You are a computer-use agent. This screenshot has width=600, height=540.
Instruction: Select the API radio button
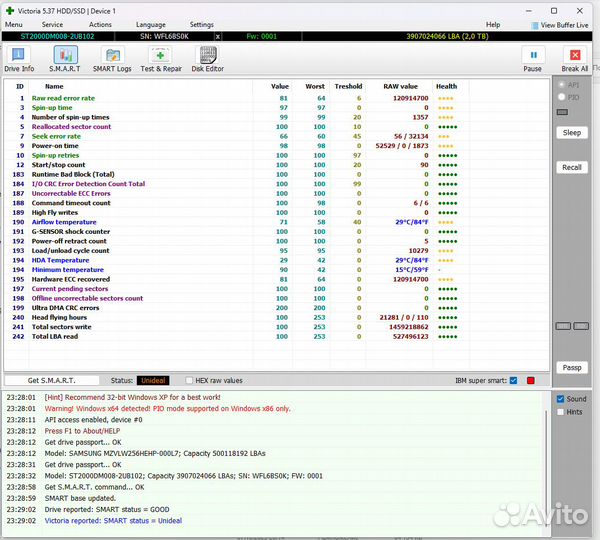point(561,85)
